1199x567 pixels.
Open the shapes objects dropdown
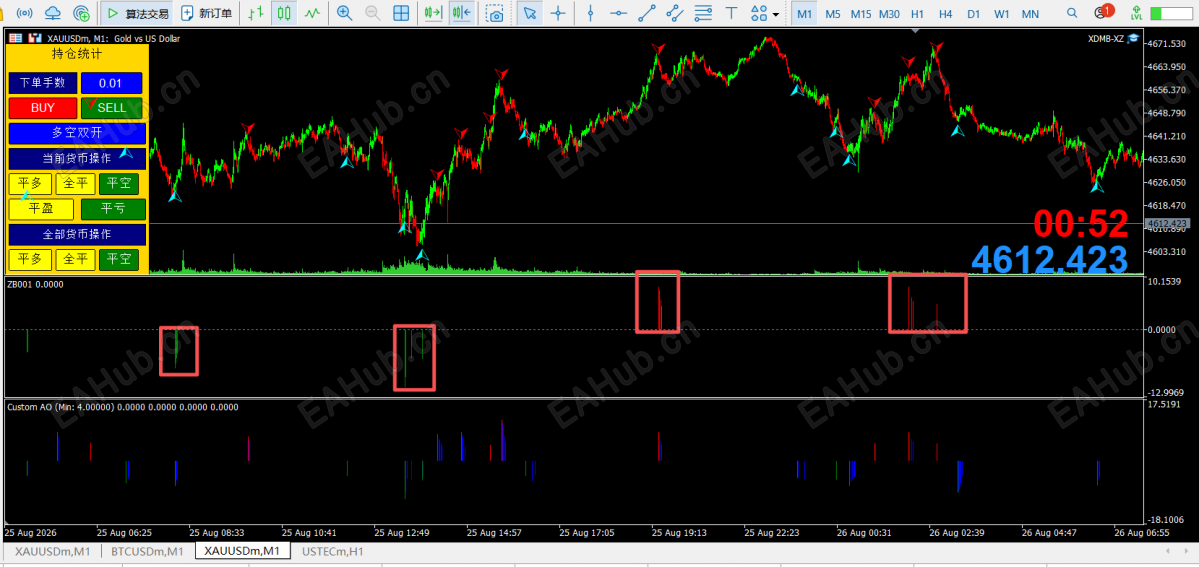765,13
